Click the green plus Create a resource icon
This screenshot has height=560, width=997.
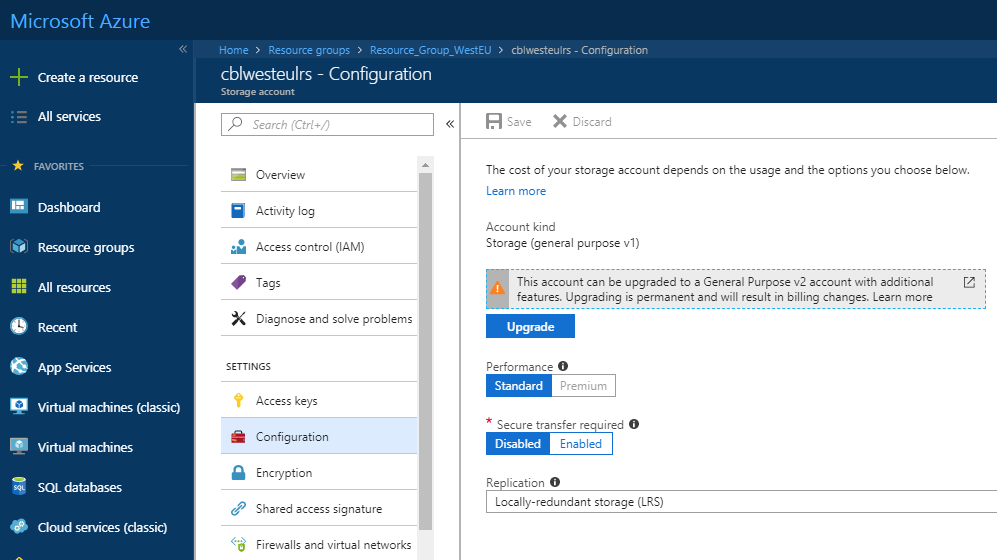(18, 77)
